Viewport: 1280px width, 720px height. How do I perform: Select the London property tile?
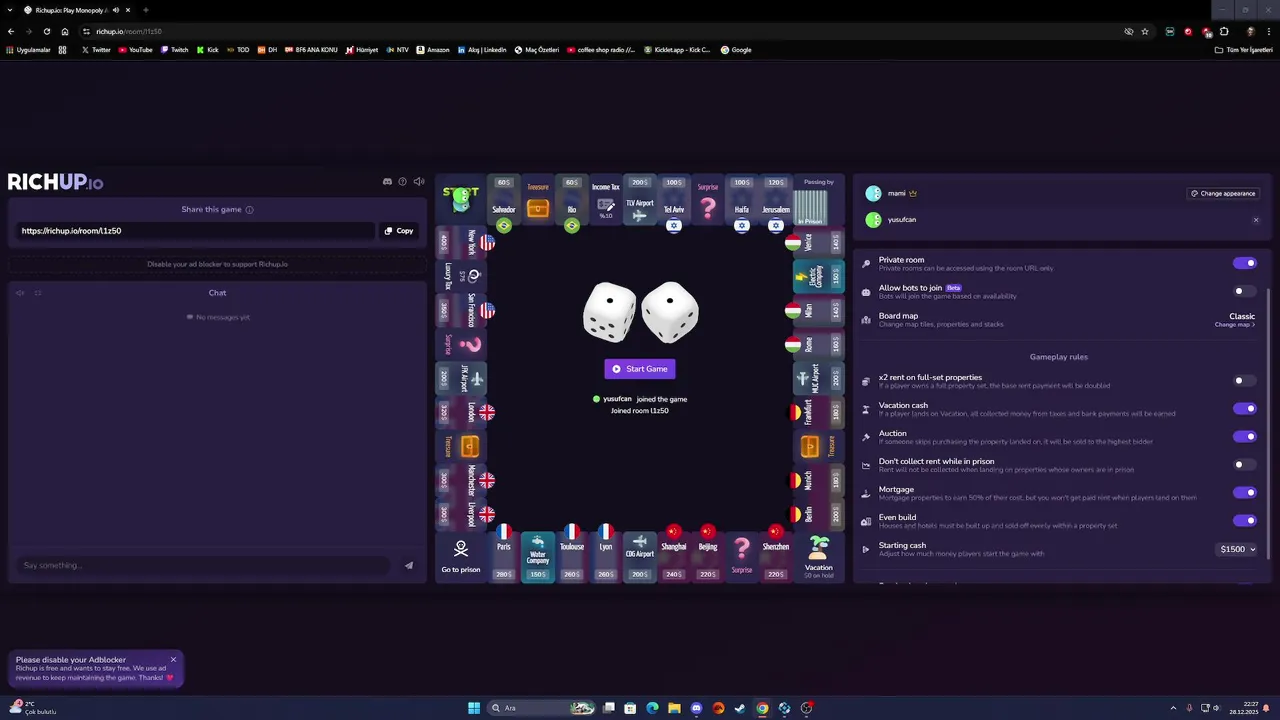461,412
